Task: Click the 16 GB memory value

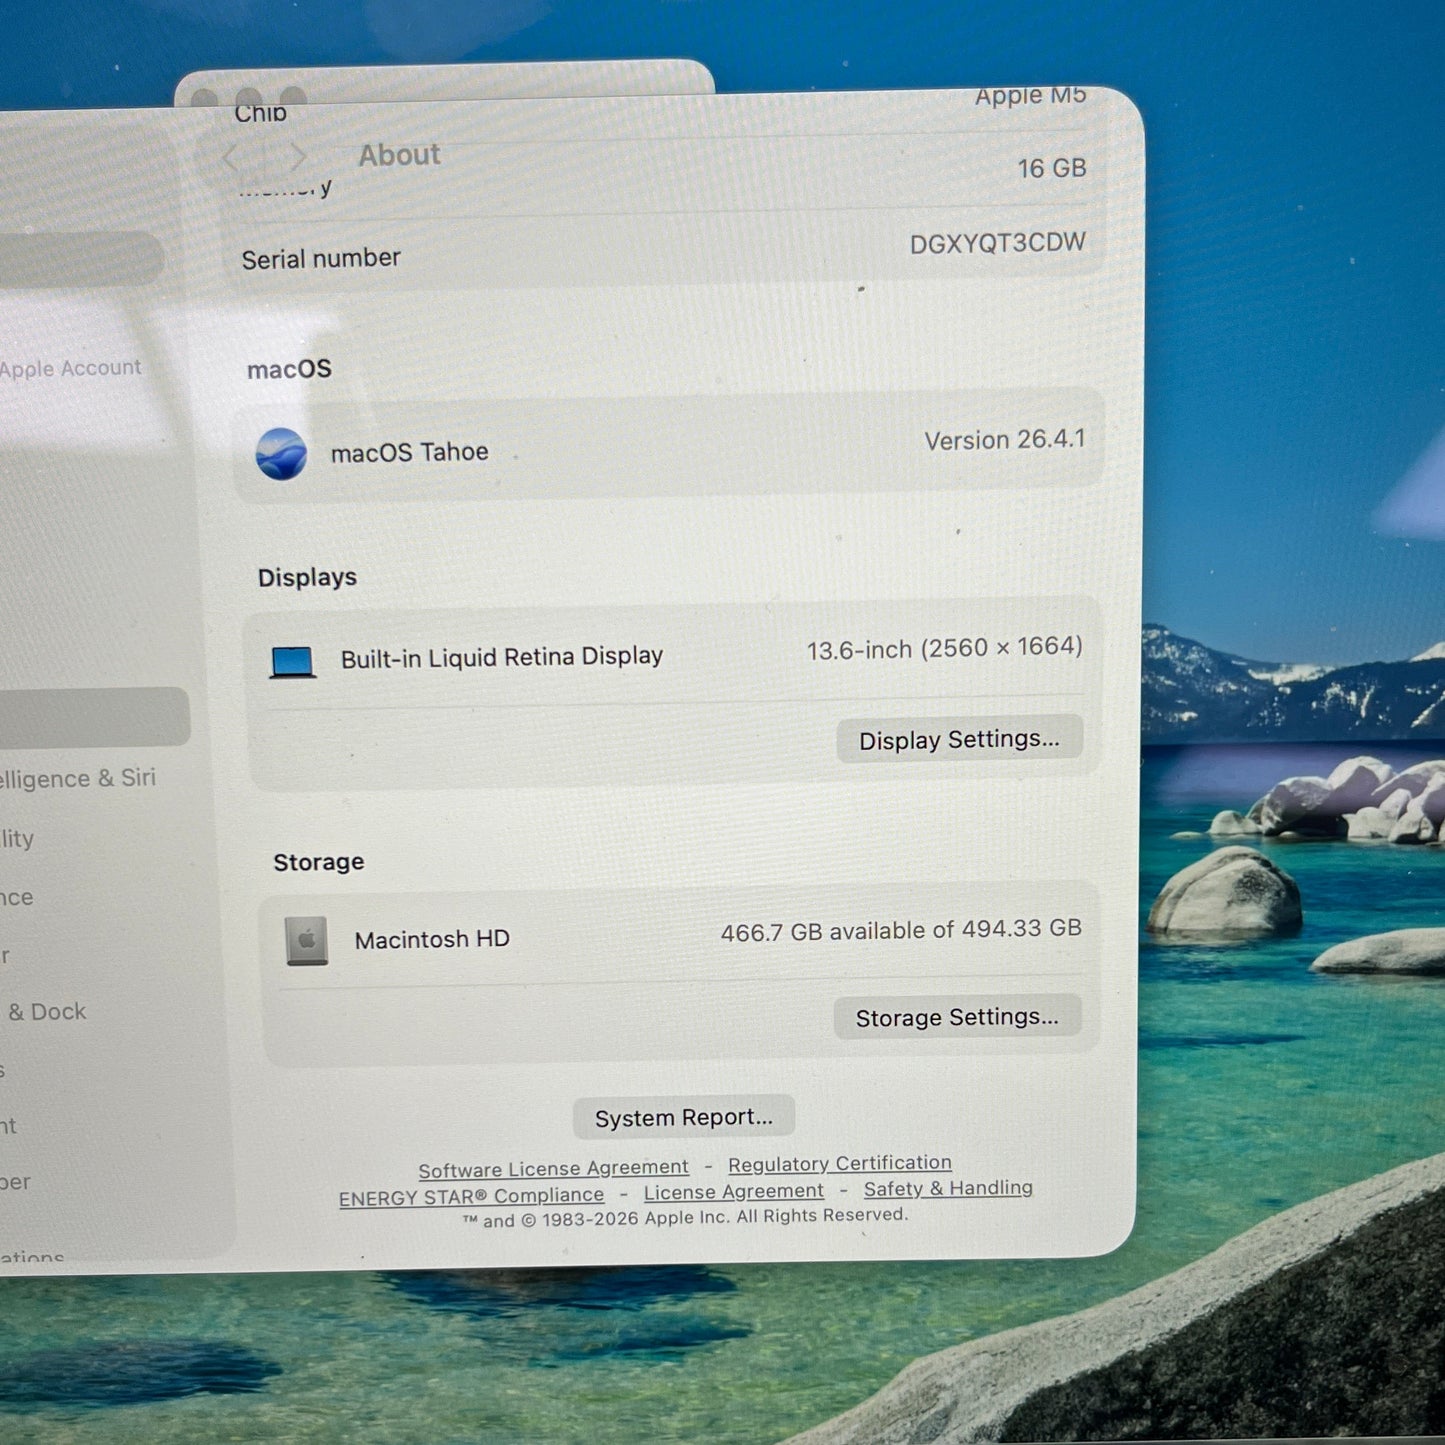Action: pyautogui.click(x=1052, y=168)
